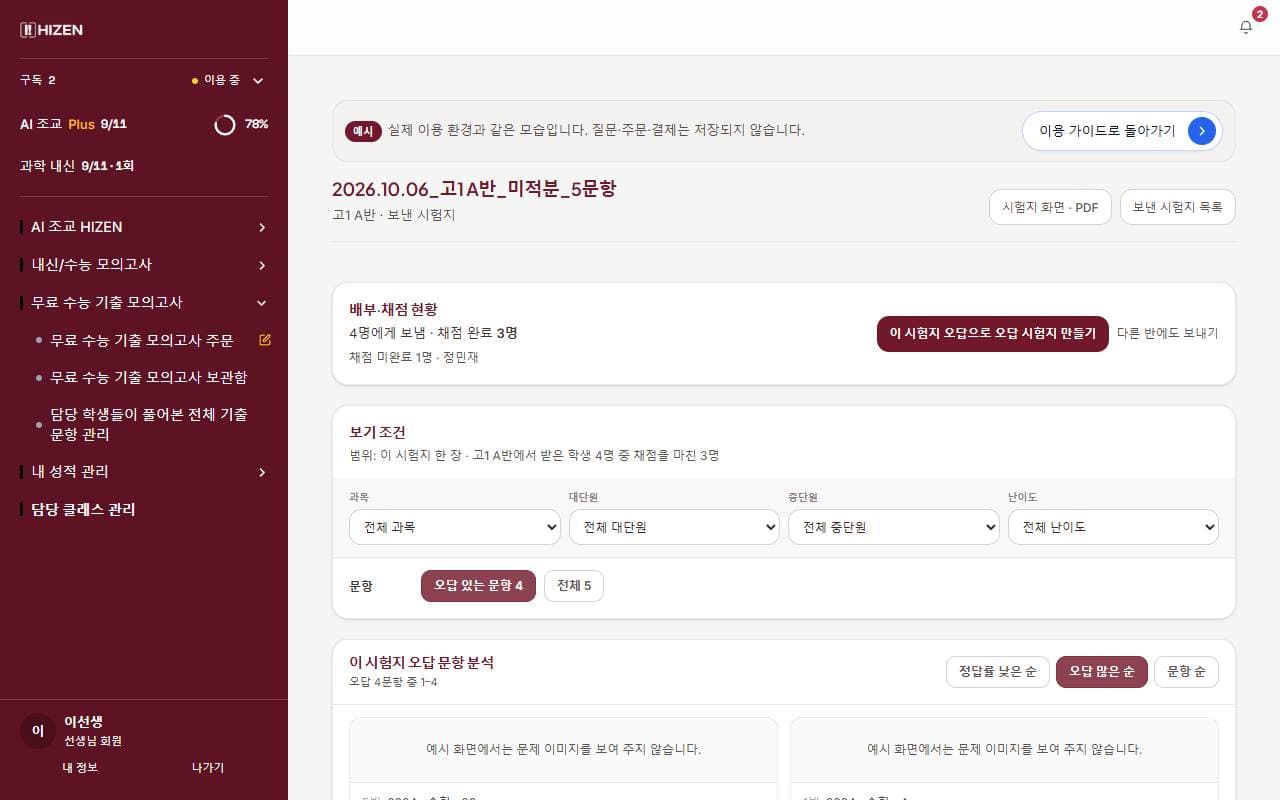Click the left question card image placeholder
The width and height of the screenshot is (1280, 800).
563,749
